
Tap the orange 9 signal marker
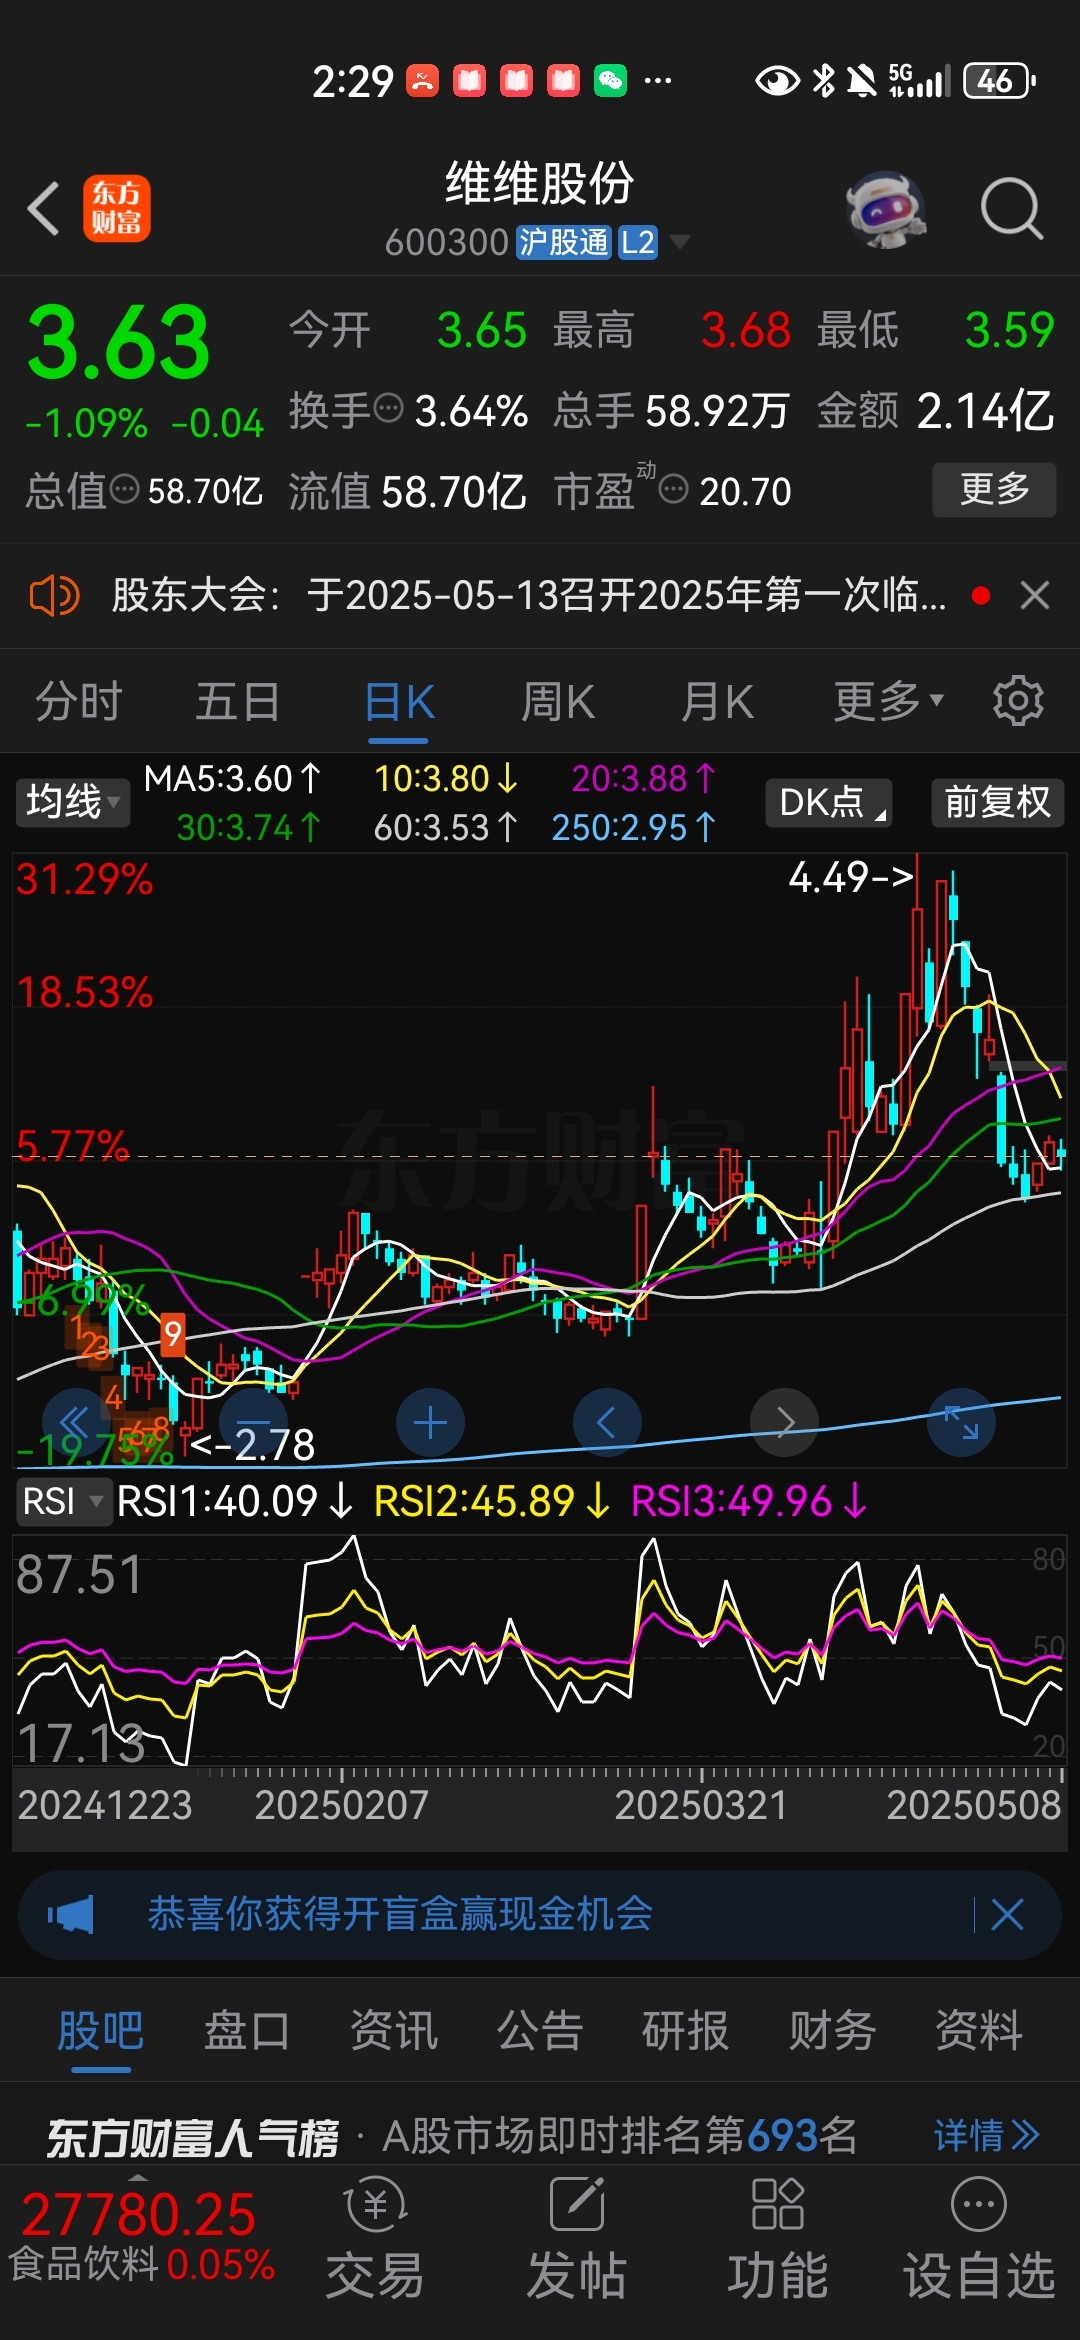pos(173,1335)
